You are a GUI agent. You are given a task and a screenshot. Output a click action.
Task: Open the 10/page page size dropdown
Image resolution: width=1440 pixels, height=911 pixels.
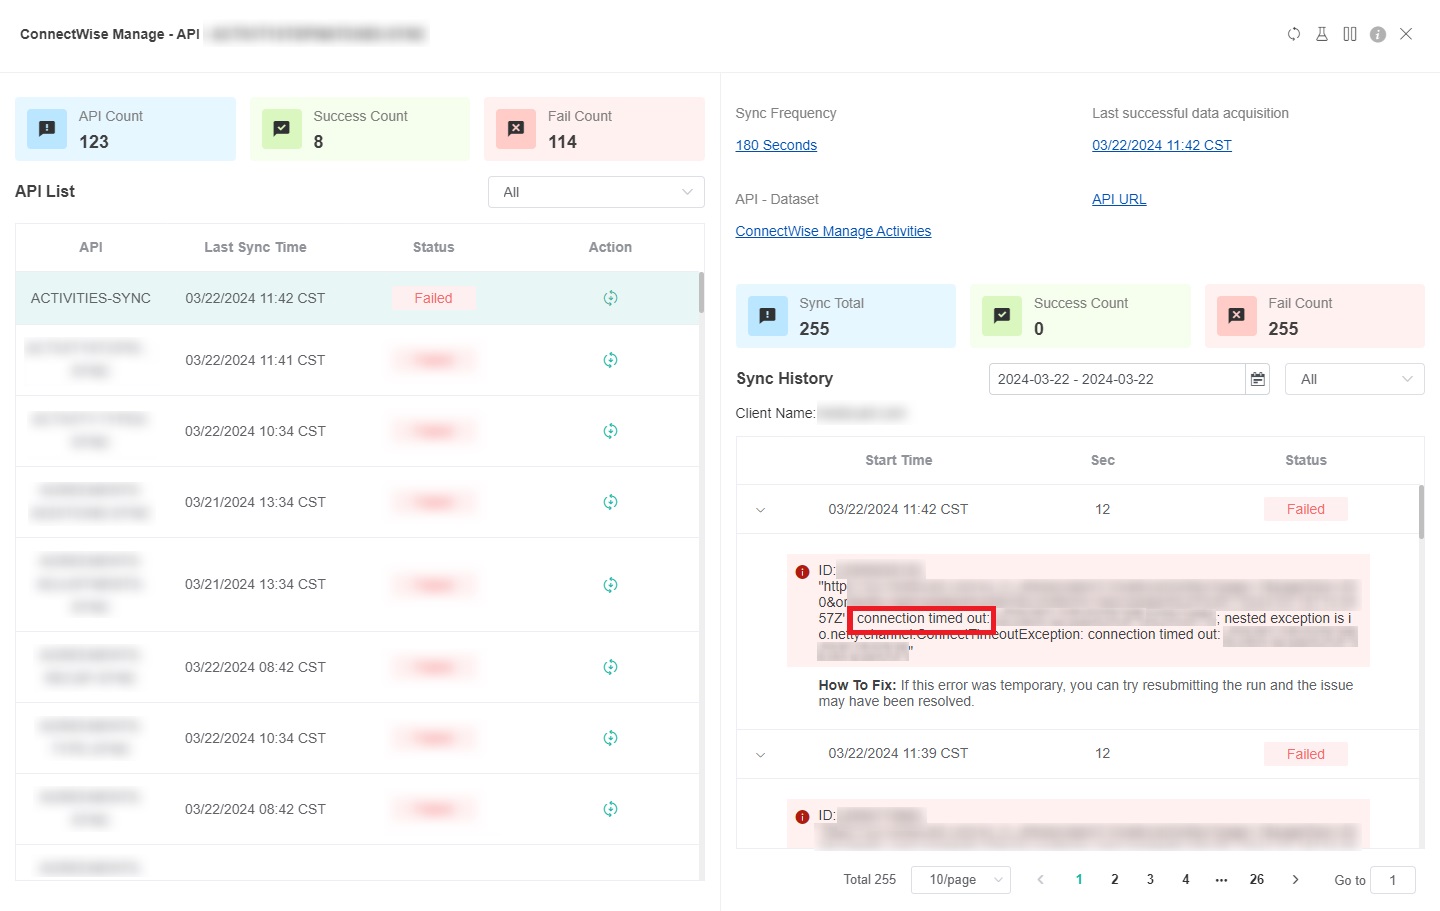(960, 880)
